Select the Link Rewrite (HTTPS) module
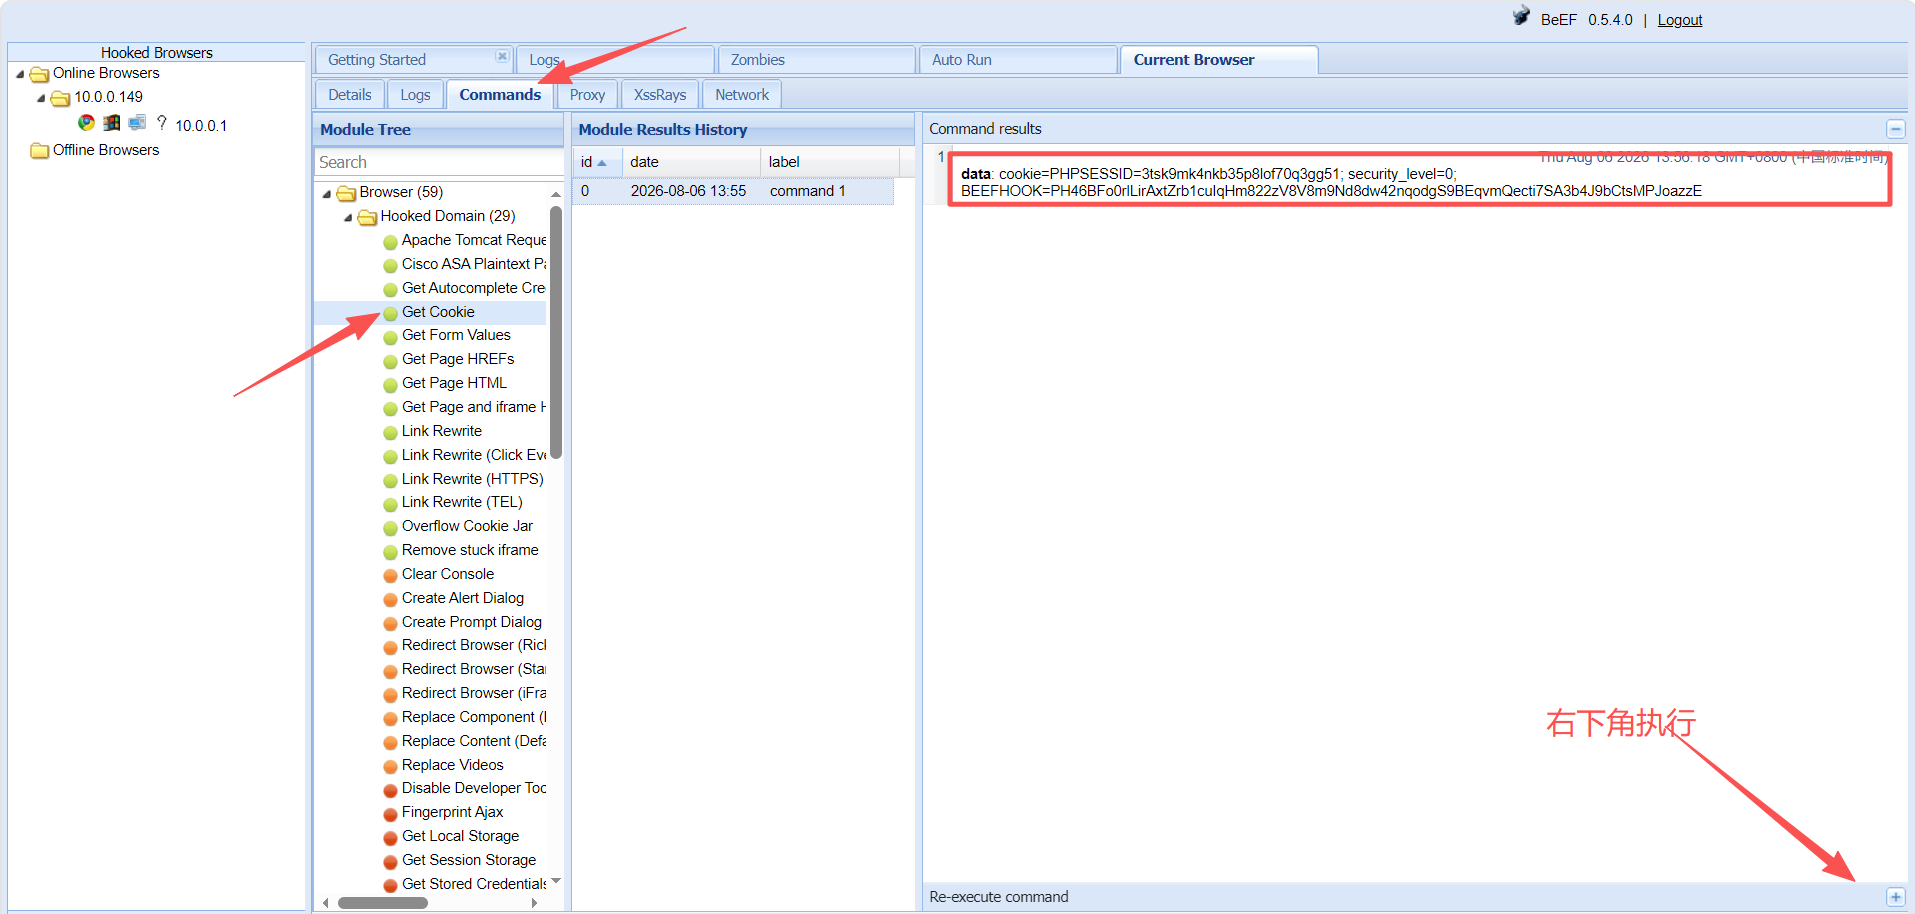 tap(473, 479)
